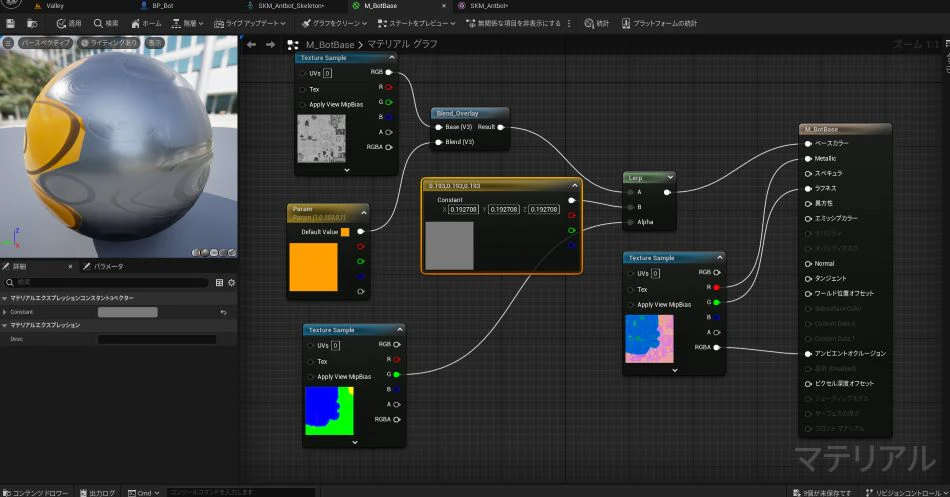Click the Constant gray color swatch

(127, 312)
